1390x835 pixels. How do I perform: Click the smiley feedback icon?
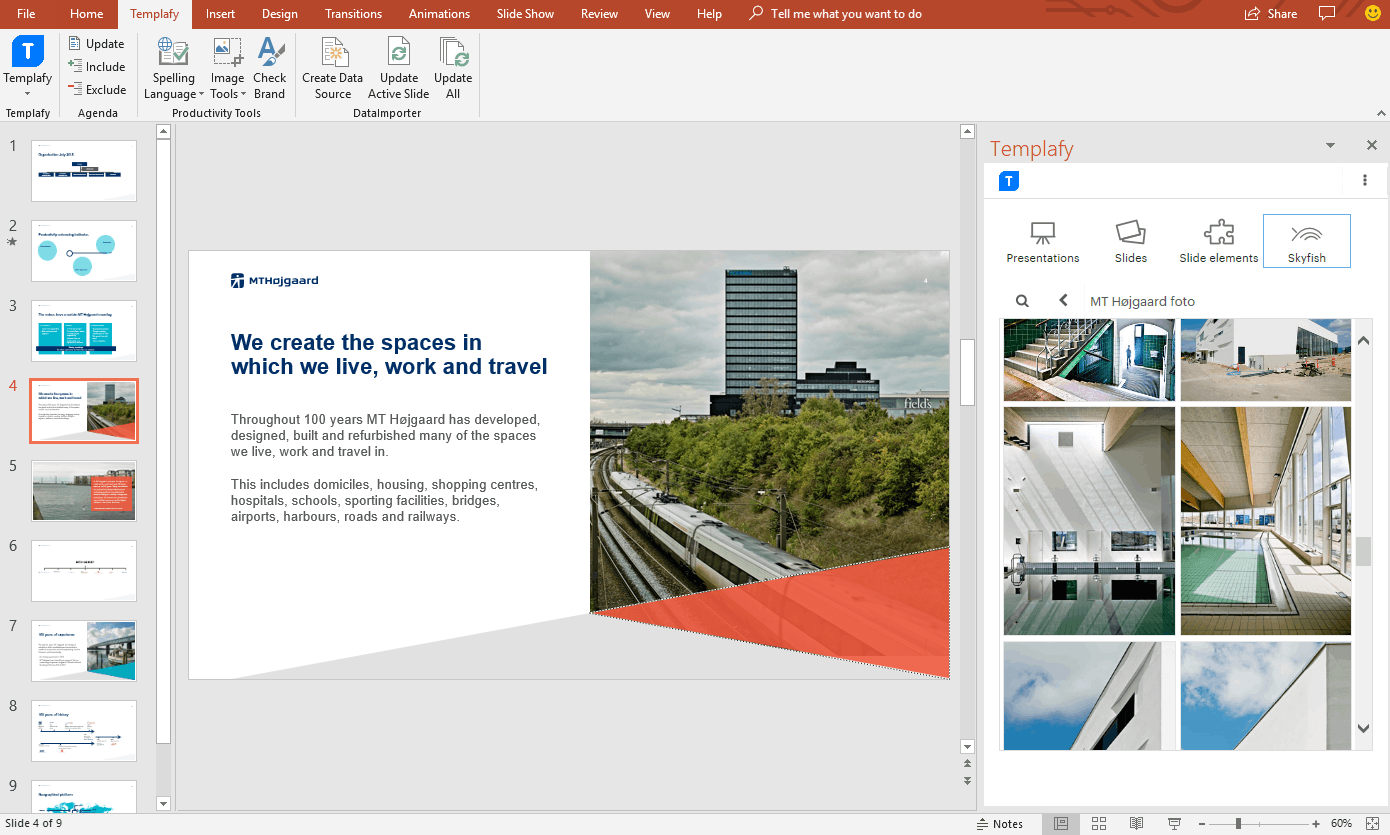(1372, 14)
